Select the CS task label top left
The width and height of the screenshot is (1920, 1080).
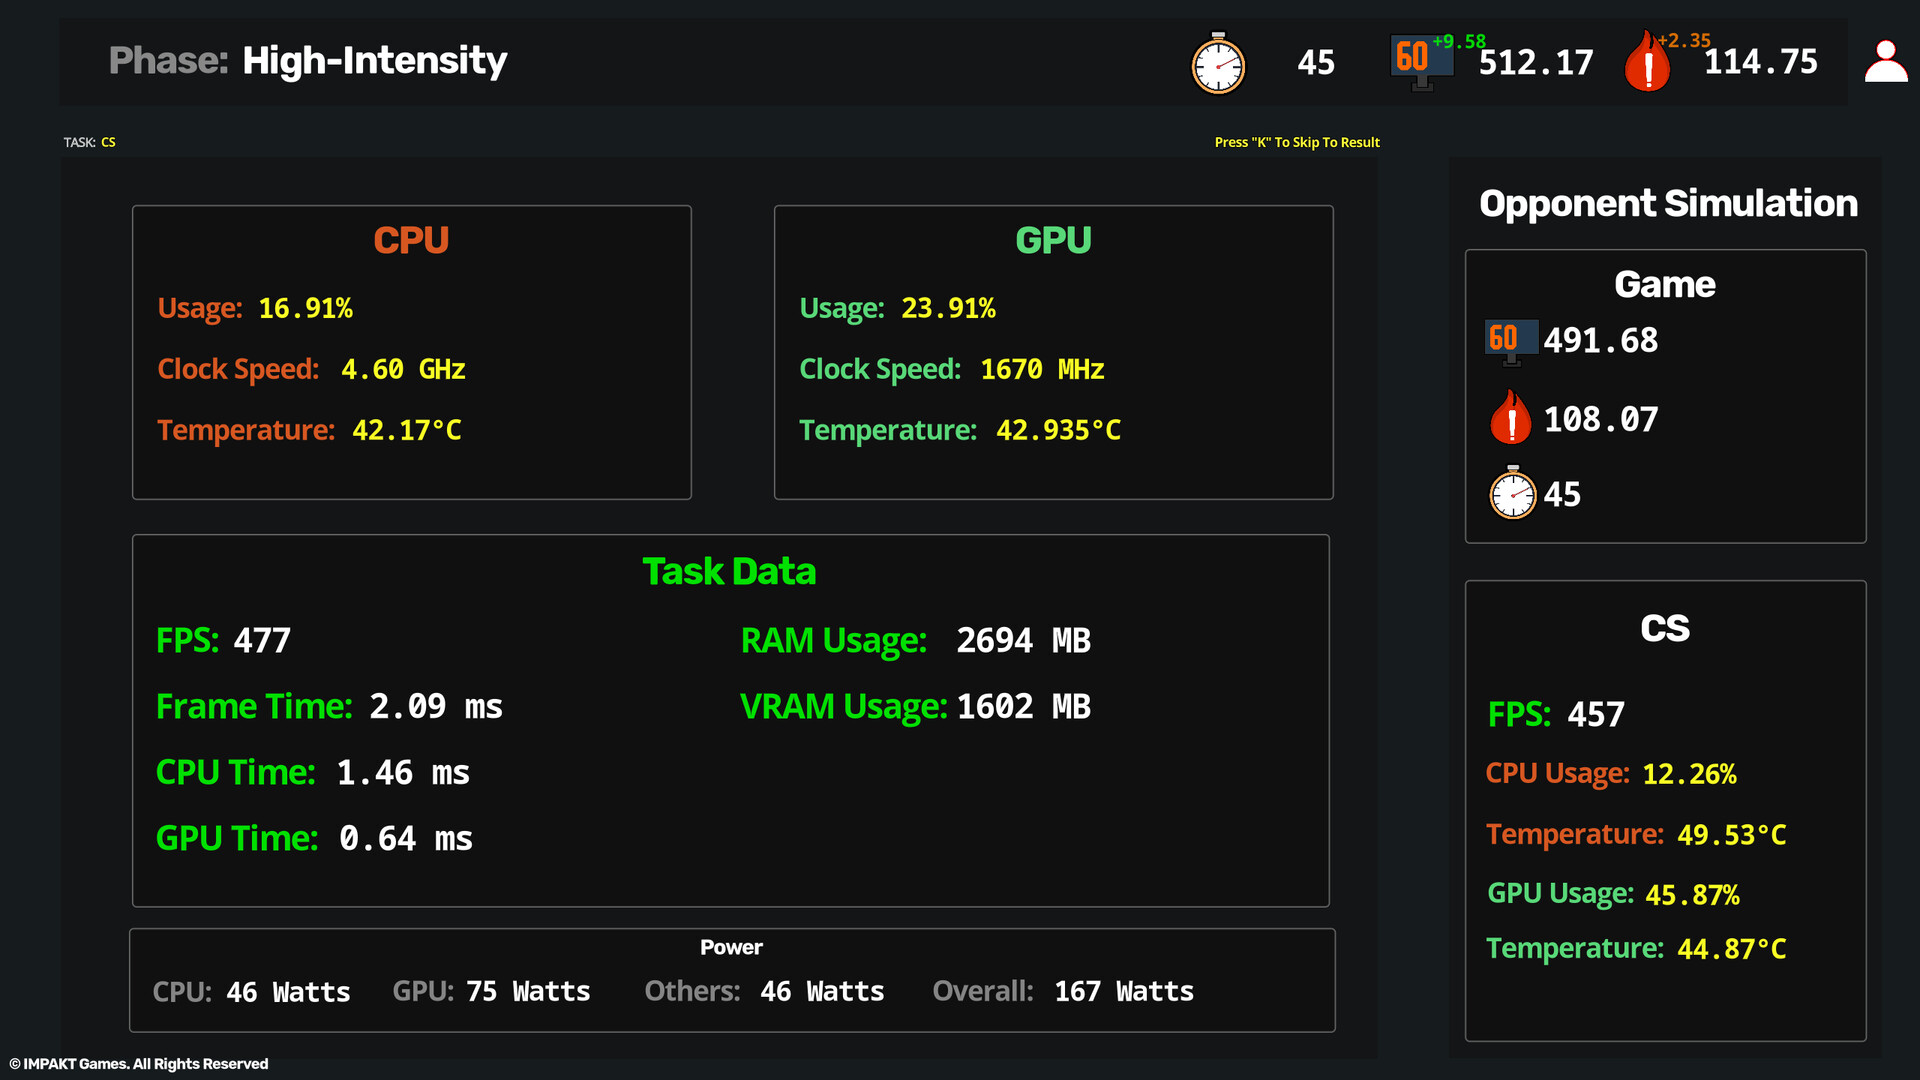(x=108, y=142)
